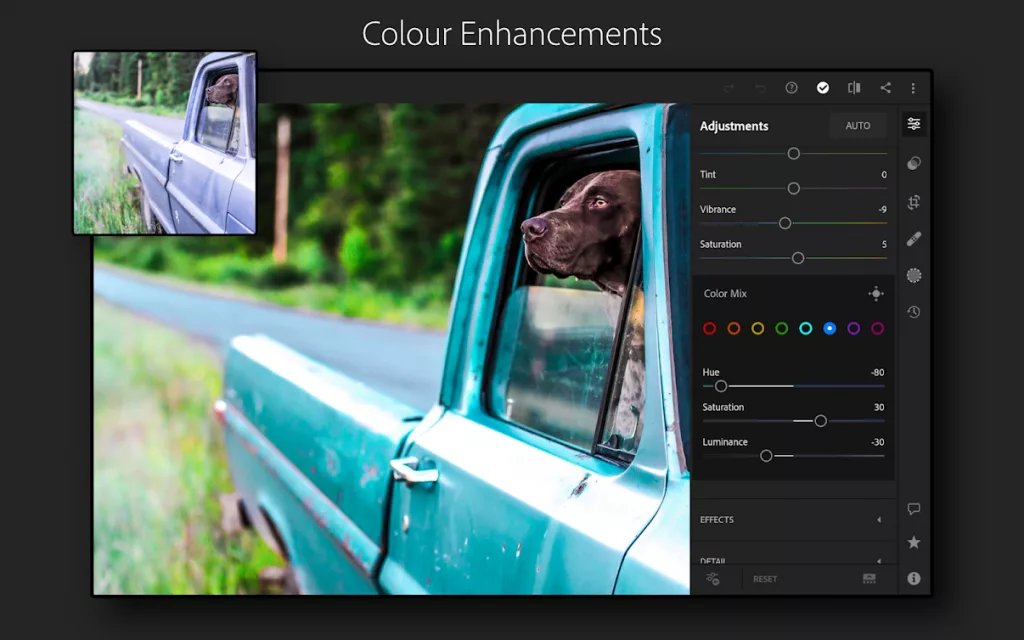
Task: Select the adjustments sliders panel icon
Action: pos(914,124)
